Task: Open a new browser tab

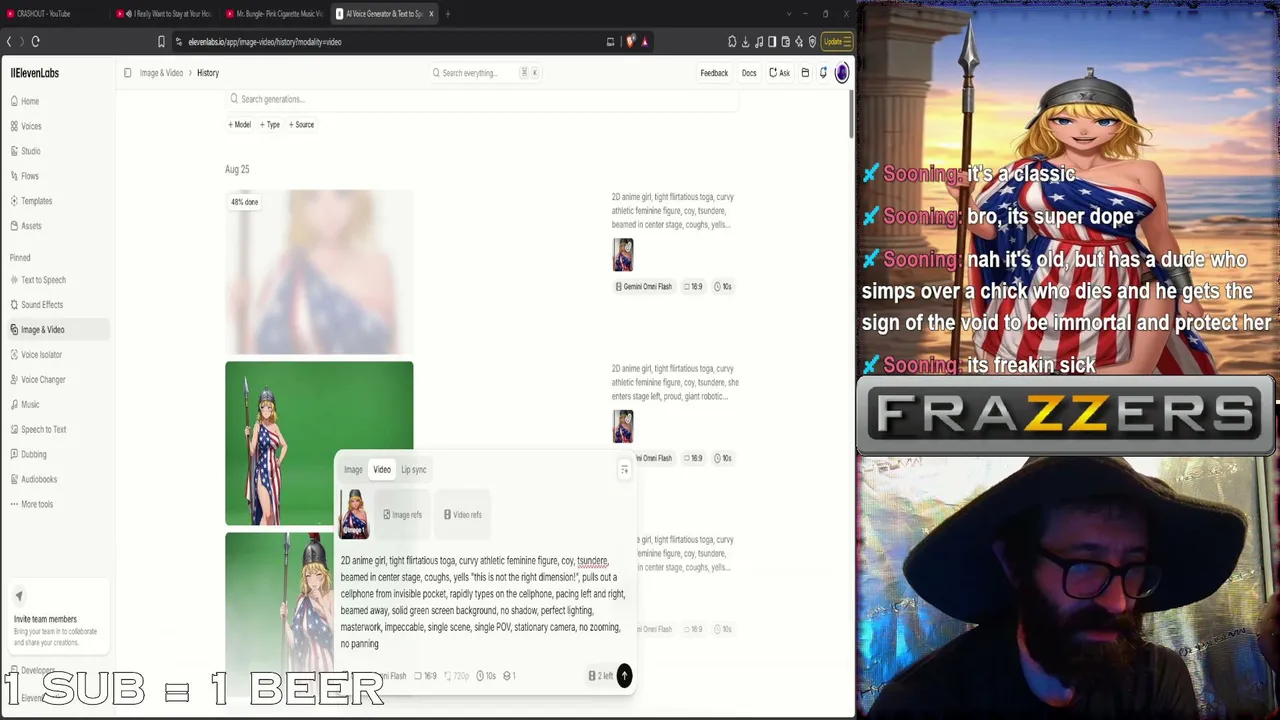Action: click(x=447, y=14)
